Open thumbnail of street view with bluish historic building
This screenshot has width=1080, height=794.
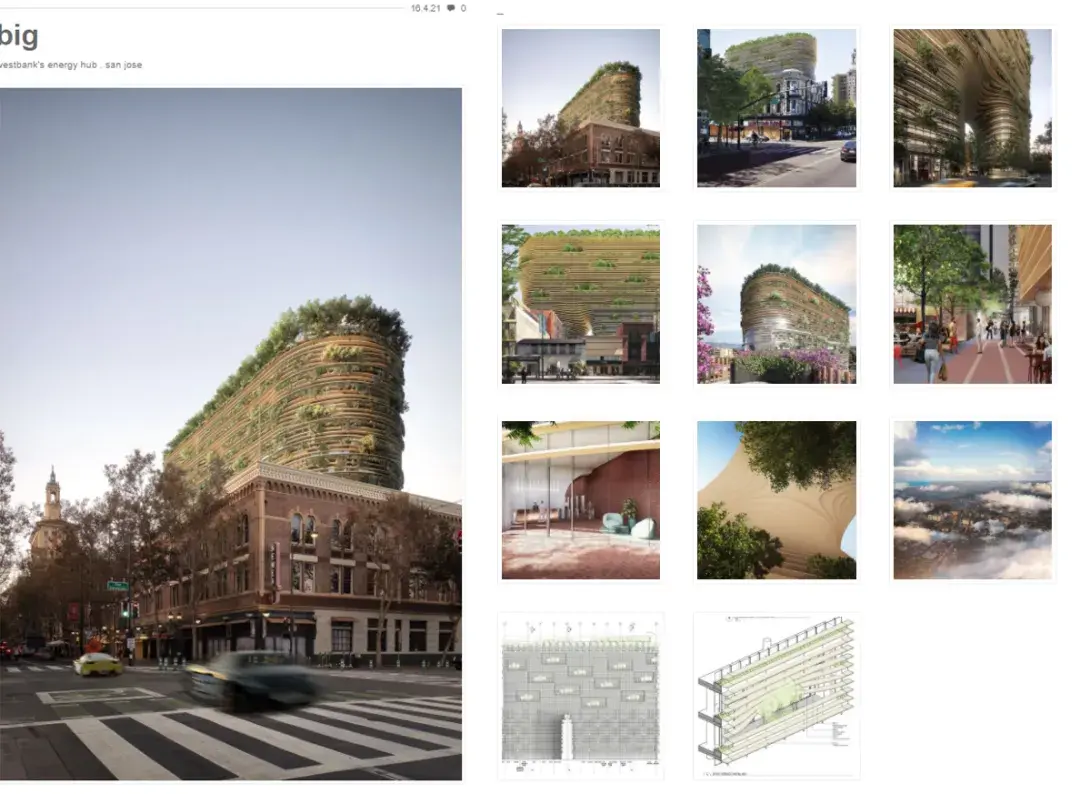(x=776, y=108)
